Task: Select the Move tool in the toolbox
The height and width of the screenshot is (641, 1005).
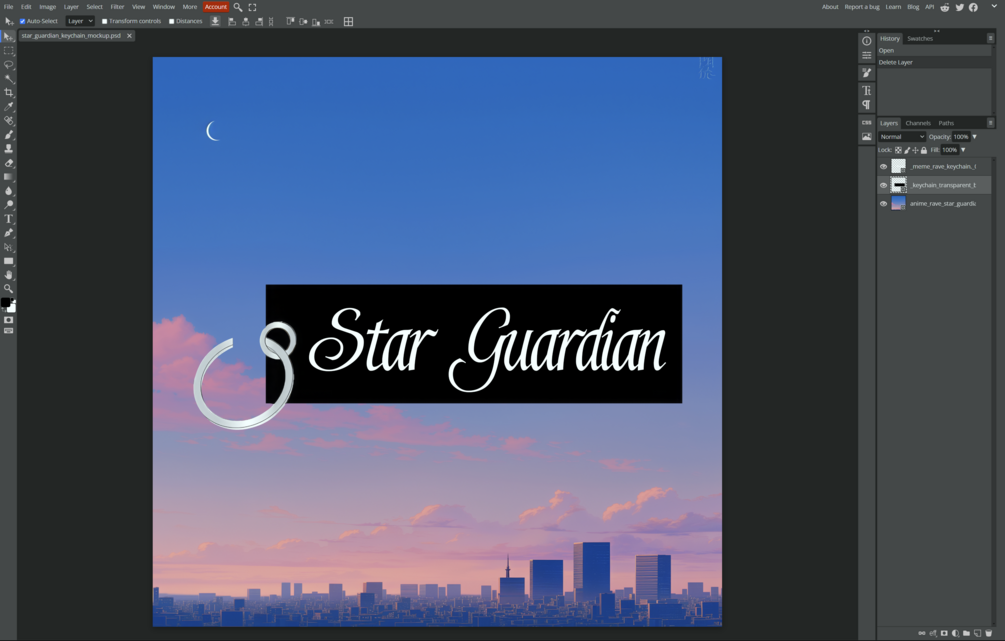Action: (x=8, y=37)
